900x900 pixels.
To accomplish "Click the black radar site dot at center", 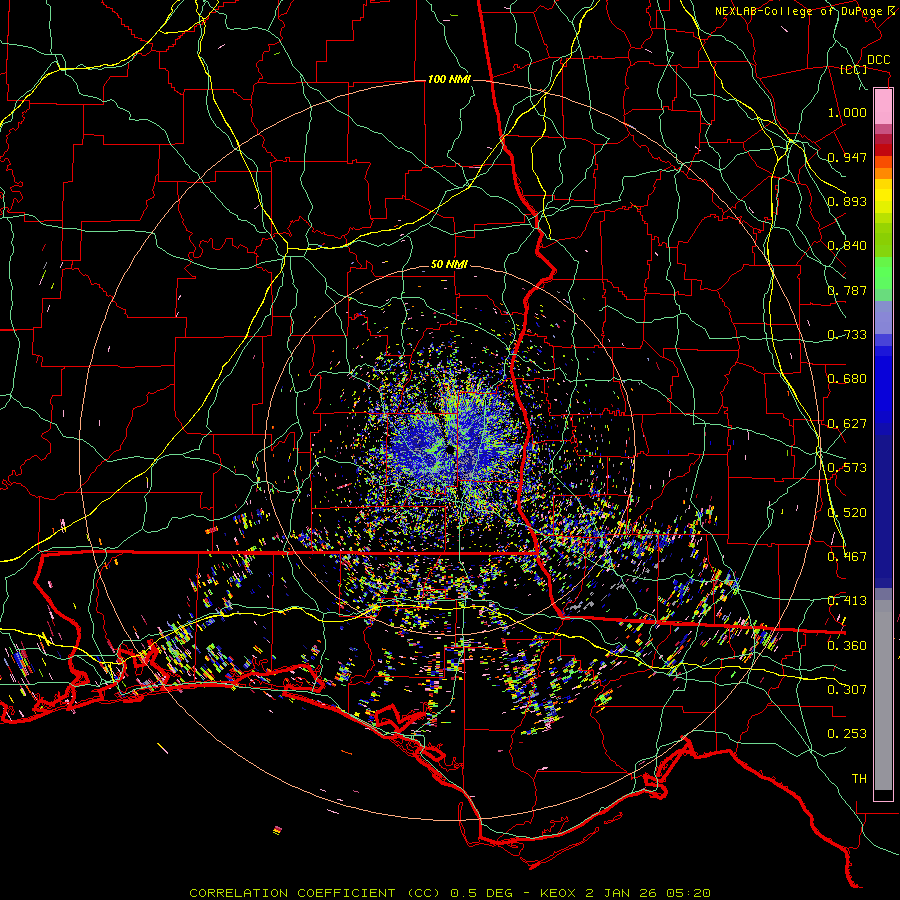I will pyautogui.click(x=449, y=450).
